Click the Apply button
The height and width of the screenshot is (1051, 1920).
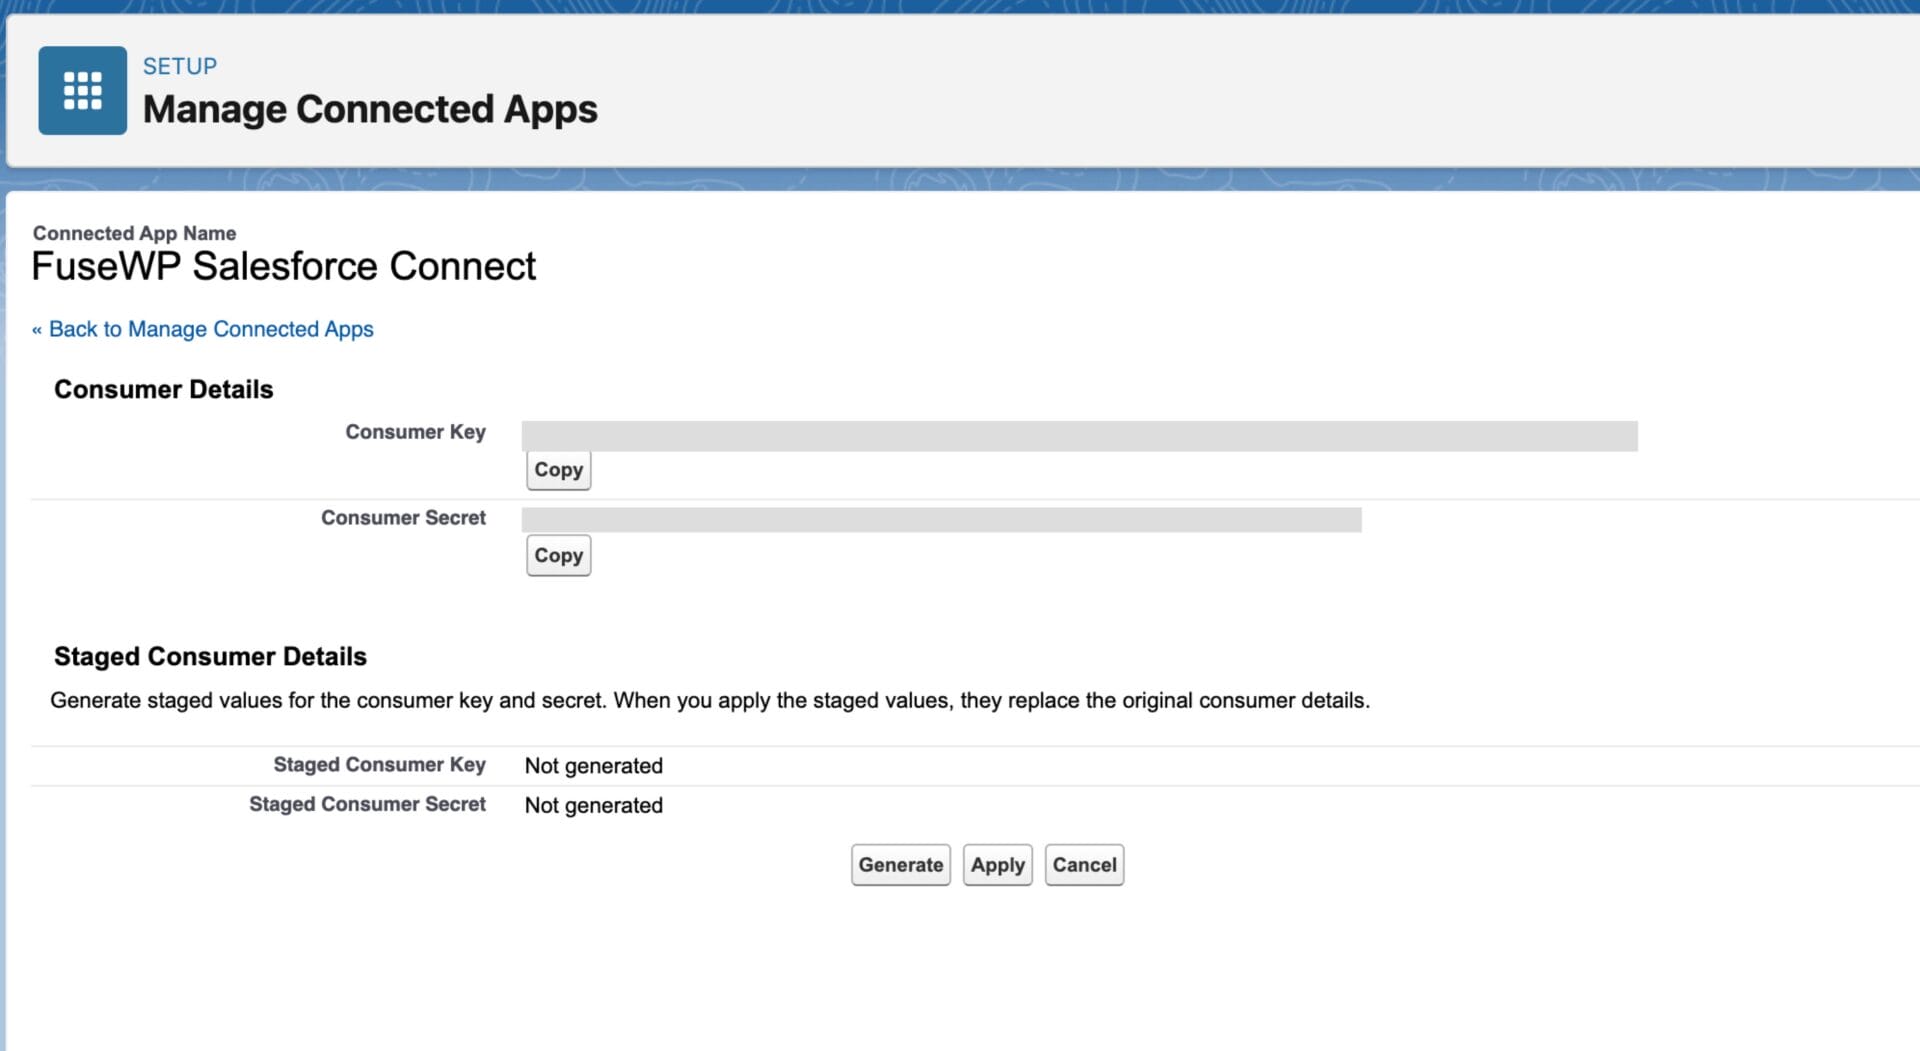click(x=997, y=865)
